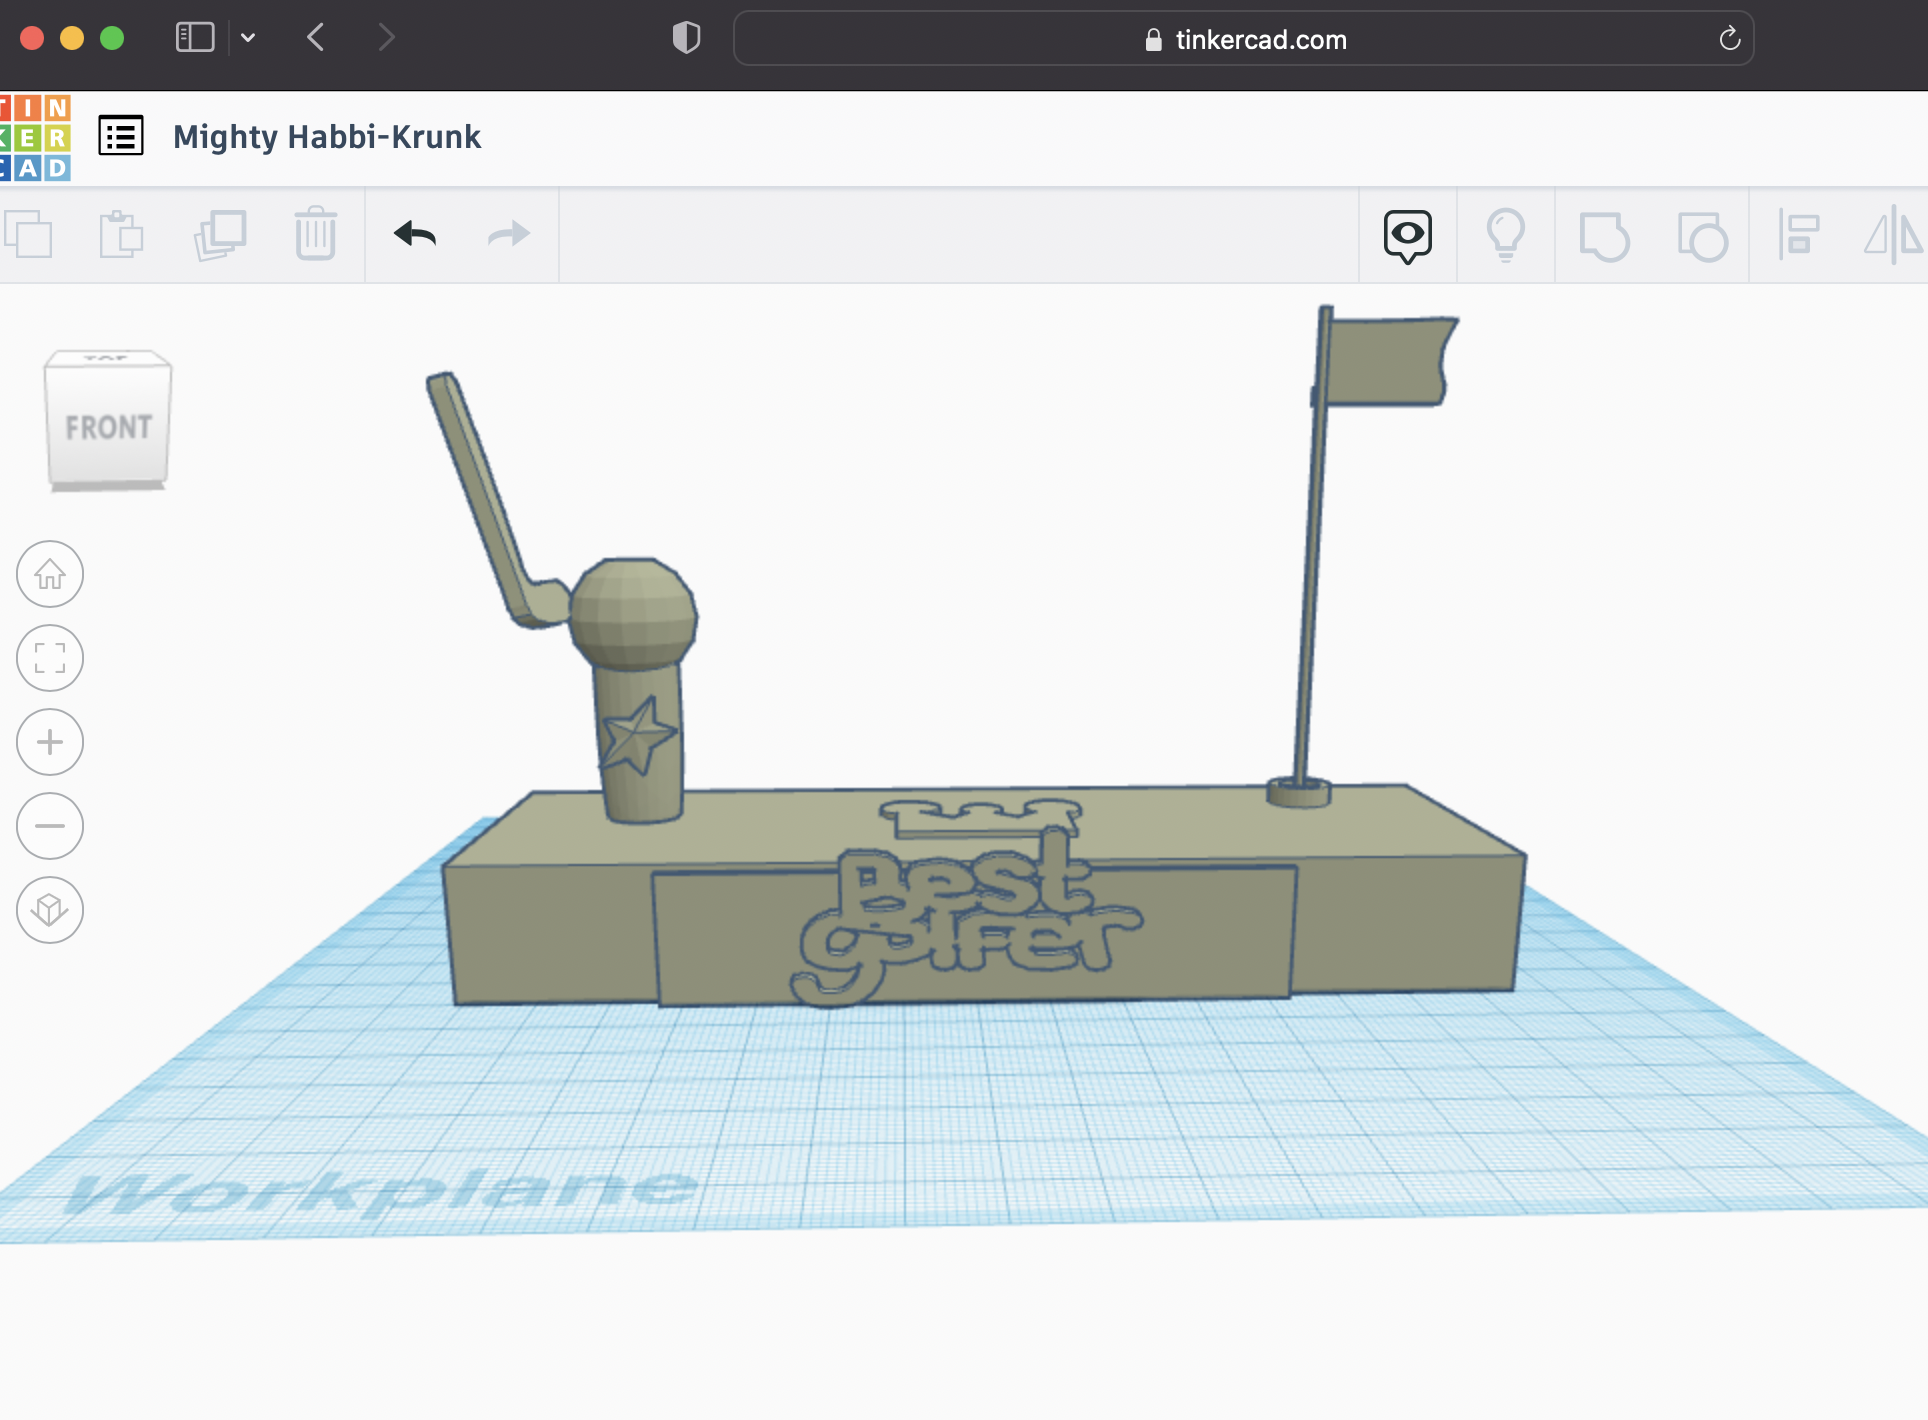Click the Mirror tool icon
Viewport: 1928px width, 1420px height.
(1892, 236)
